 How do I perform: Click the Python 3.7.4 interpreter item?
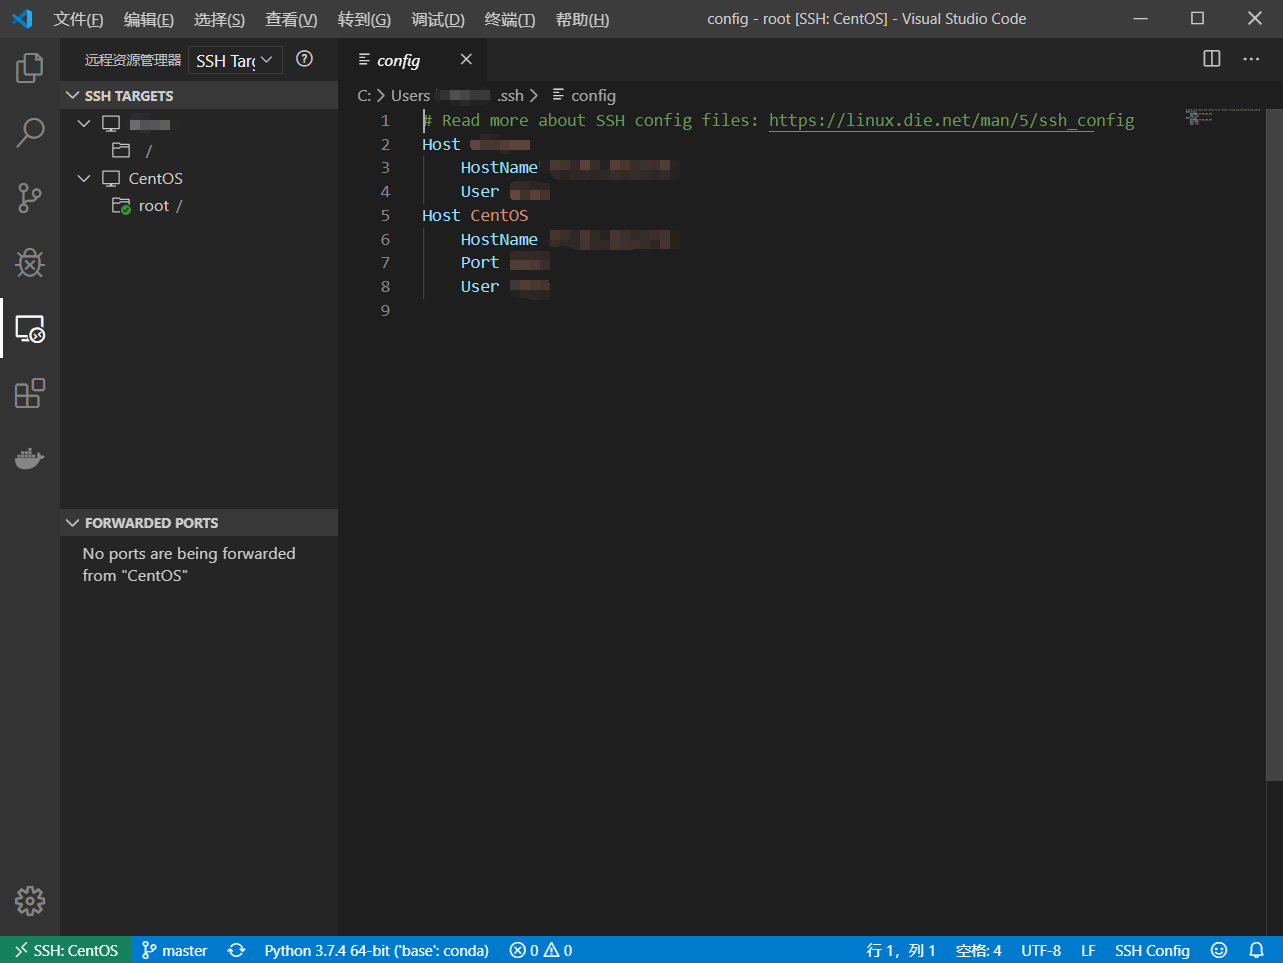(x=376, y=950)
